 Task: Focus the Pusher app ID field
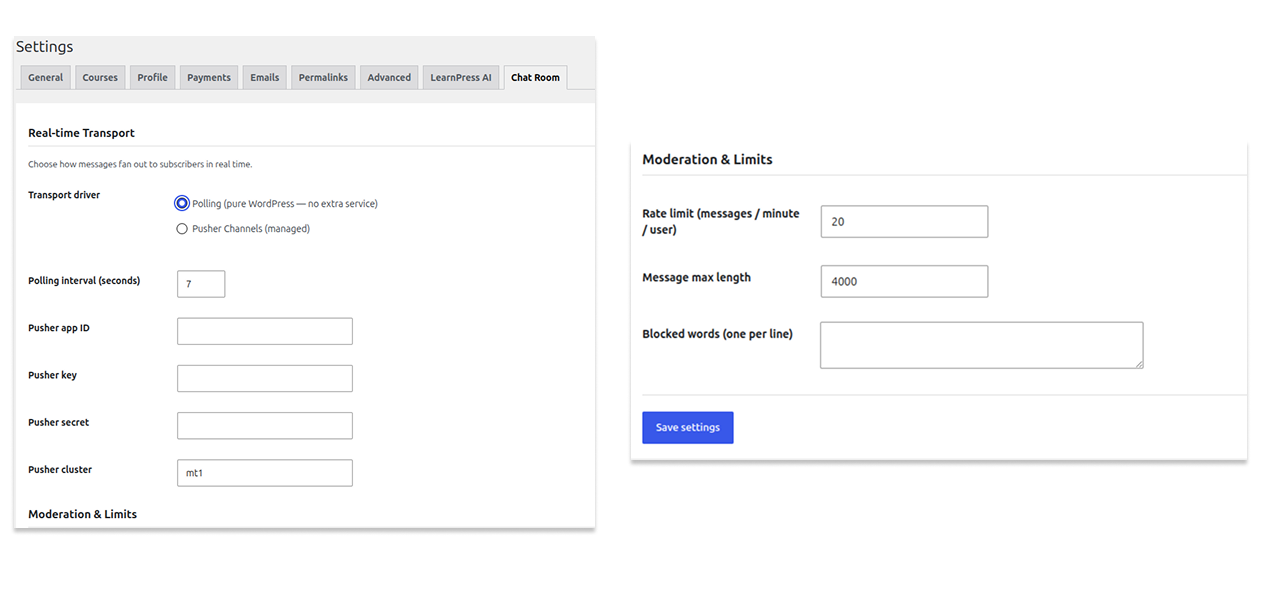point(265,331)
